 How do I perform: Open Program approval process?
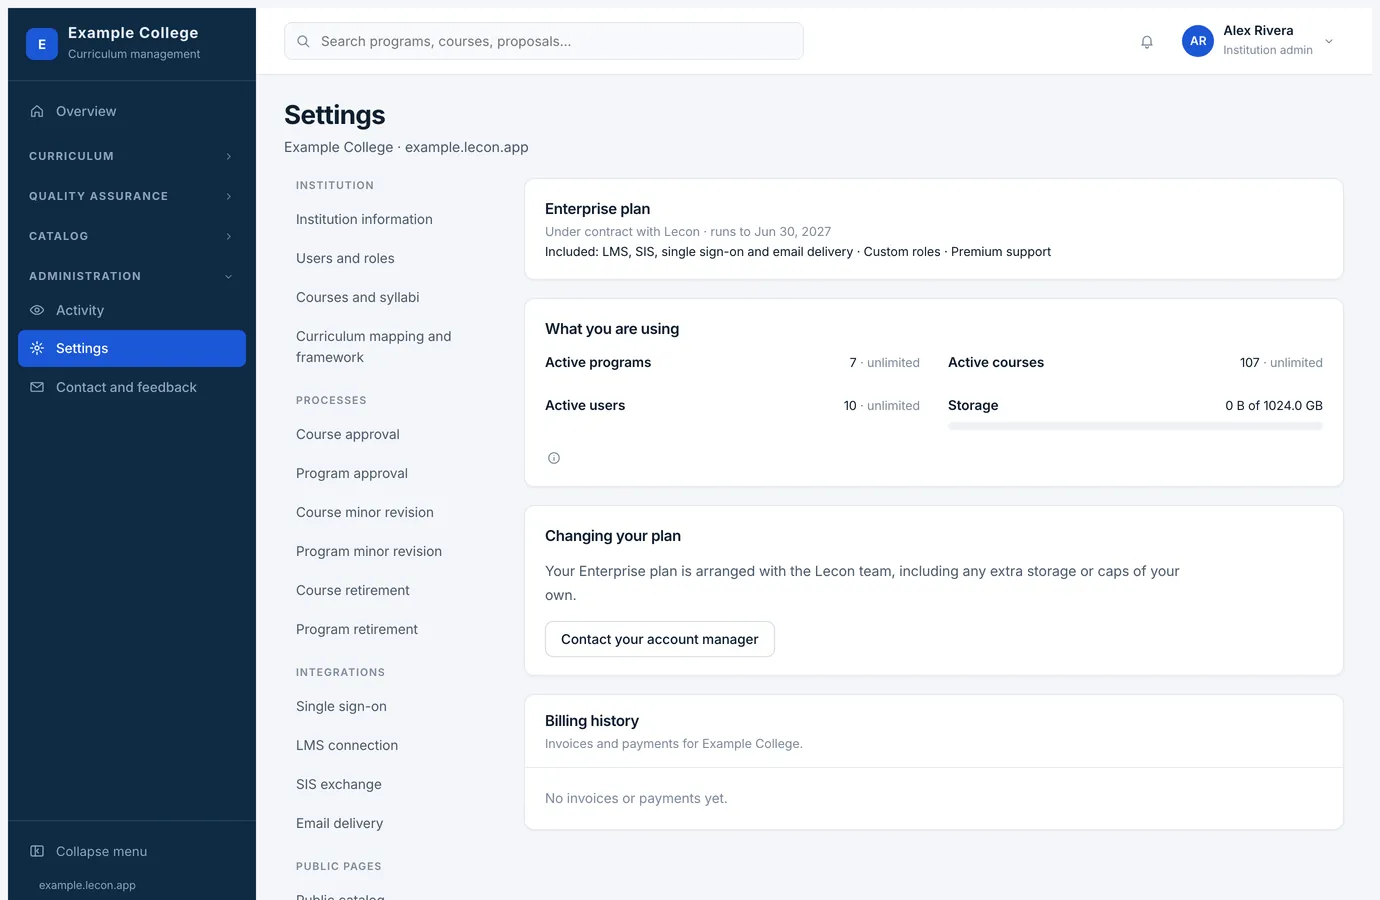(352, 473)
